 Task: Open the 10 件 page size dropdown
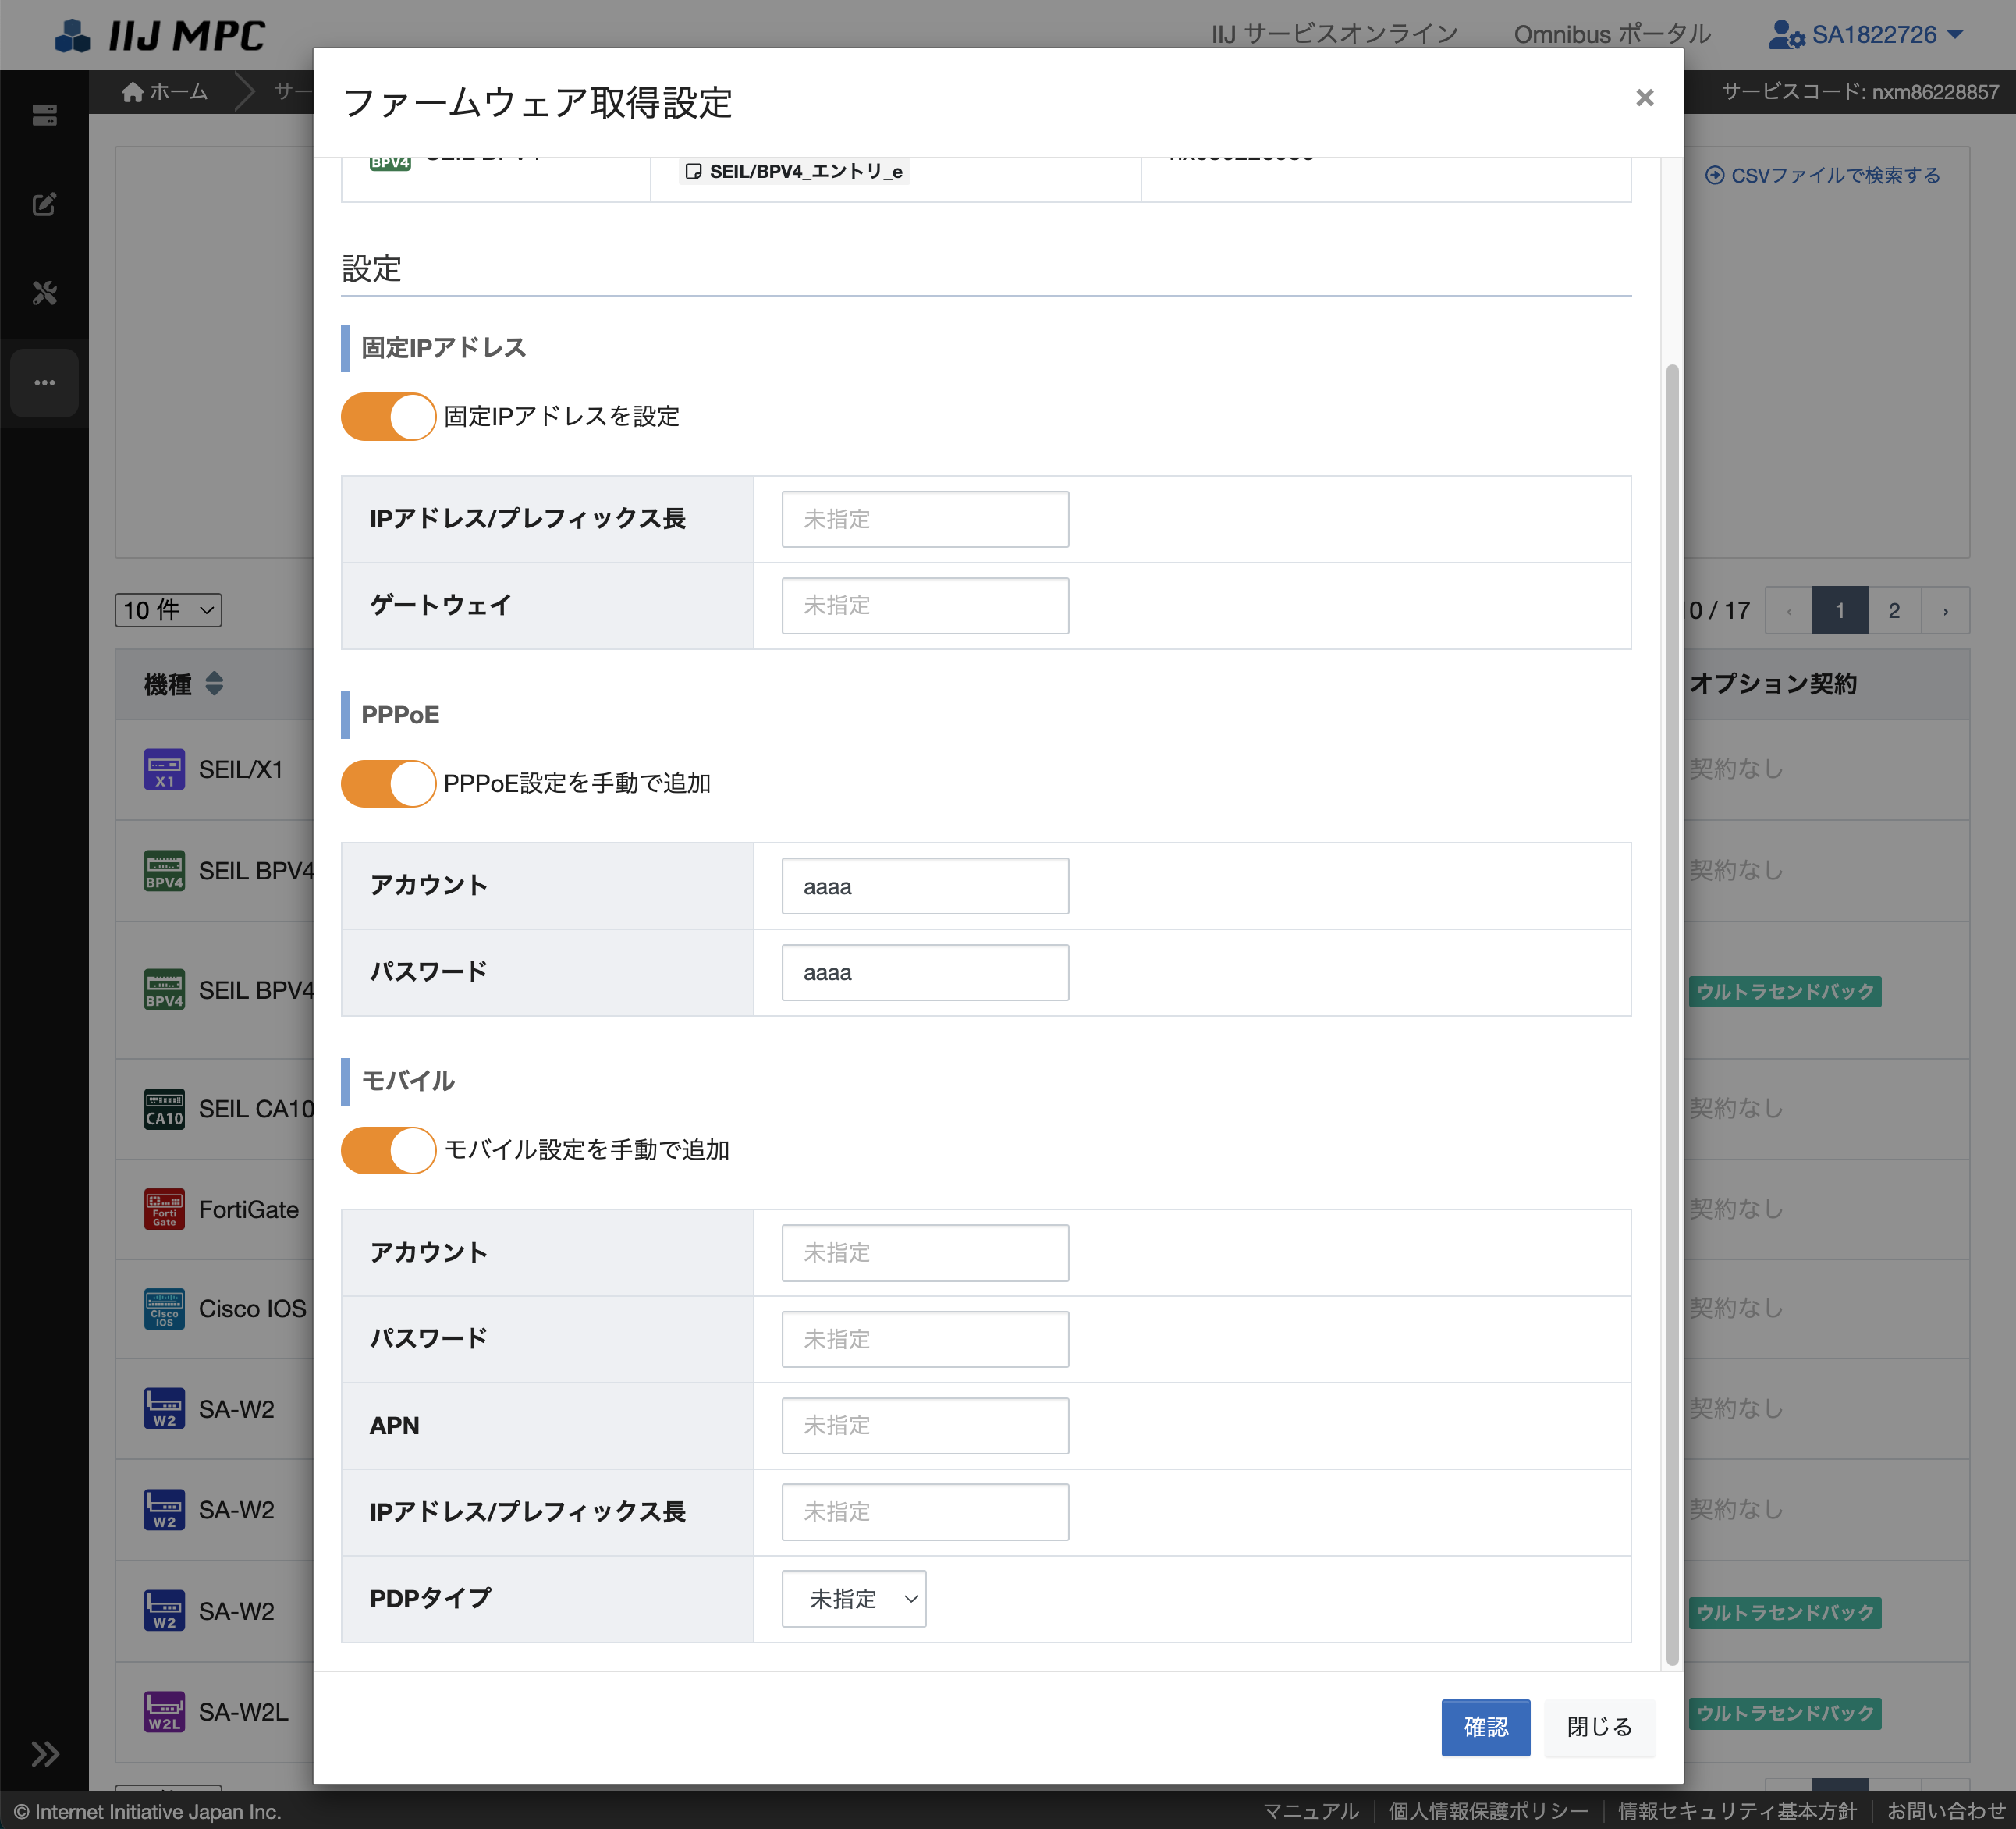point(168,610)
